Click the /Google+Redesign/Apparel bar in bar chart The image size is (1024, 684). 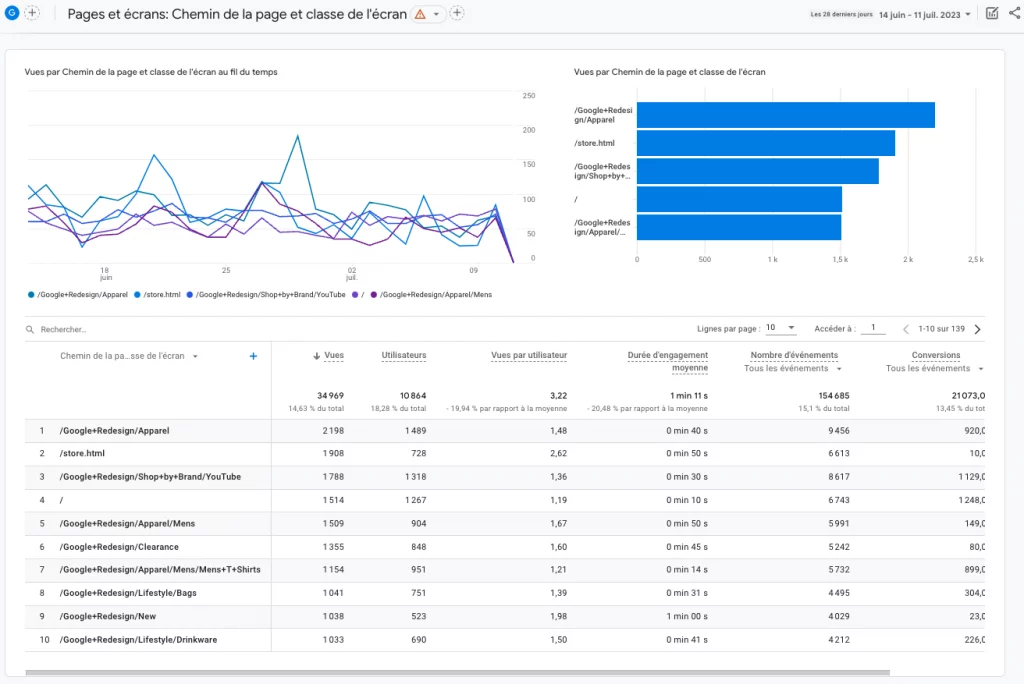tap(785, 115)
